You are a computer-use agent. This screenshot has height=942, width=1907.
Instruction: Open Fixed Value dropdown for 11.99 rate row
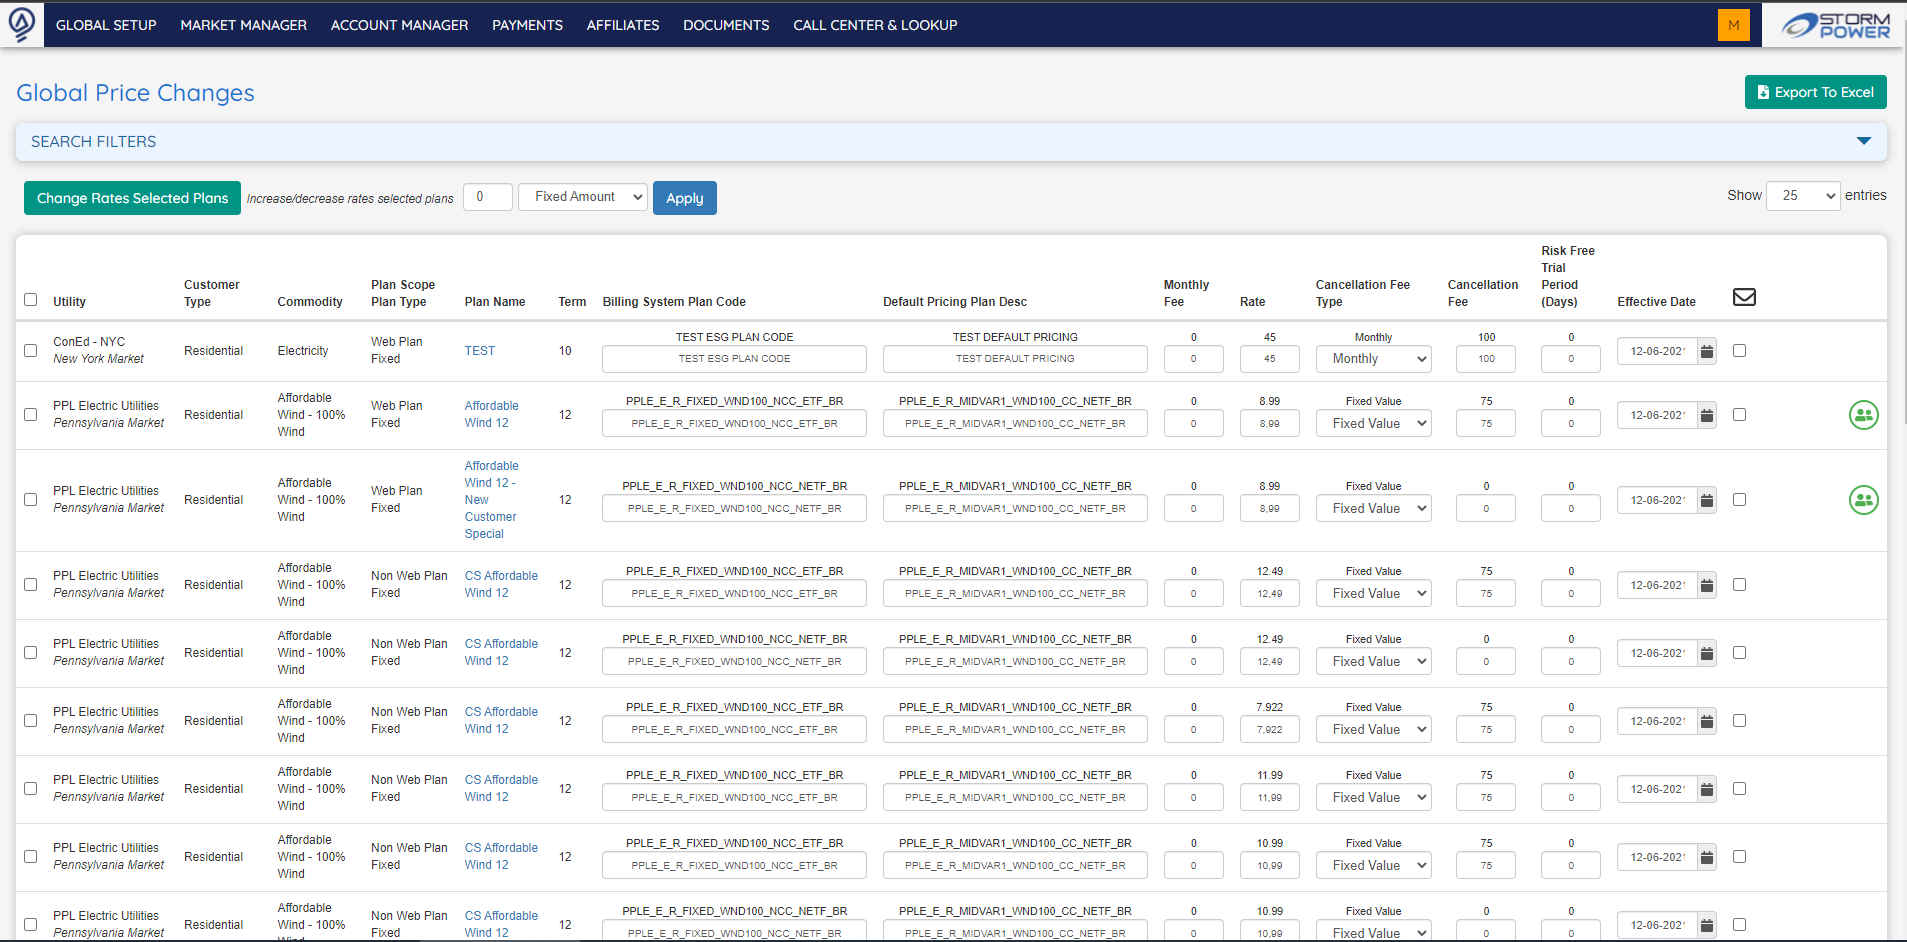[1373, 798]
